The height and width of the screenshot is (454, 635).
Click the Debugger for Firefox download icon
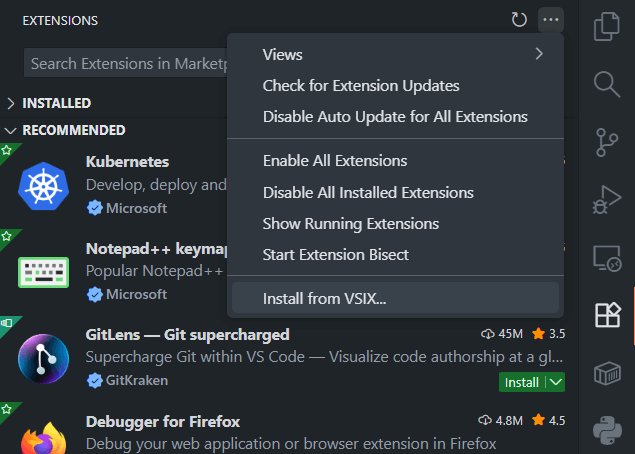pyautogui.click(x=485, y=420)
